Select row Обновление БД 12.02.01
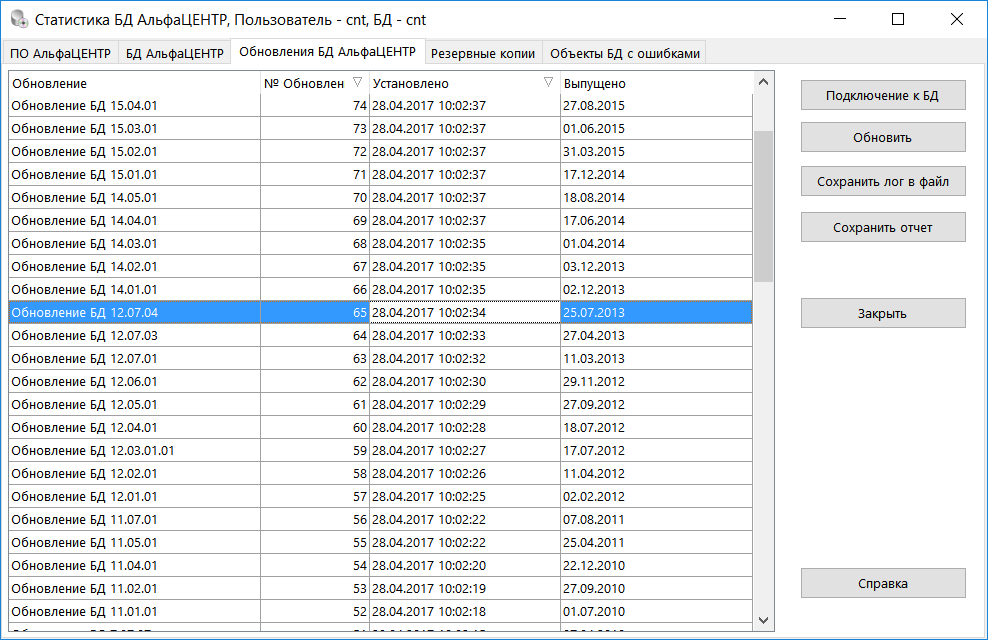Image resolution: width=988 pixels, height=640 pixels. (381, 473)
